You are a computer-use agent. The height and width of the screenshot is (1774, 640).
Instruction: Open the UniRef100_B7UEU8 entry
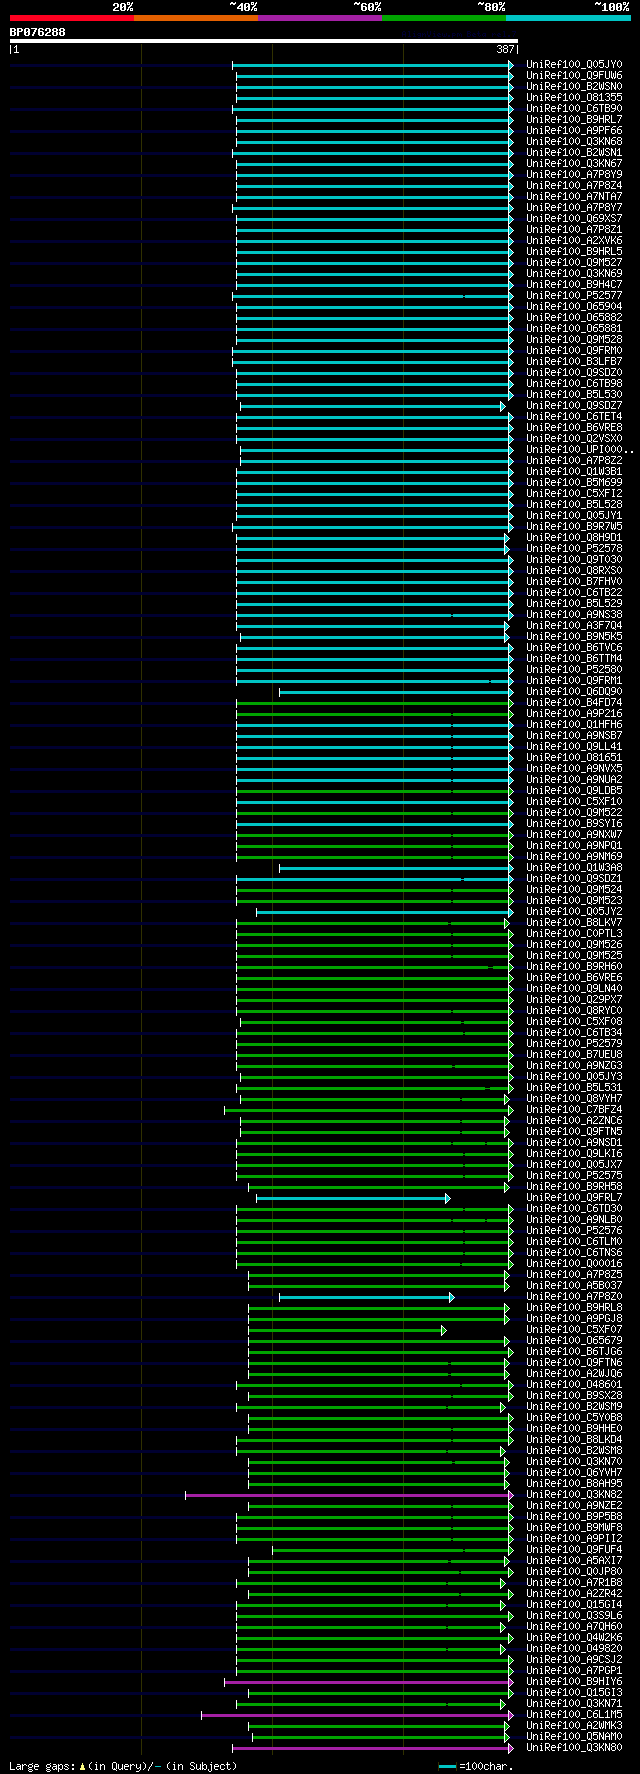pos(574,1055)
